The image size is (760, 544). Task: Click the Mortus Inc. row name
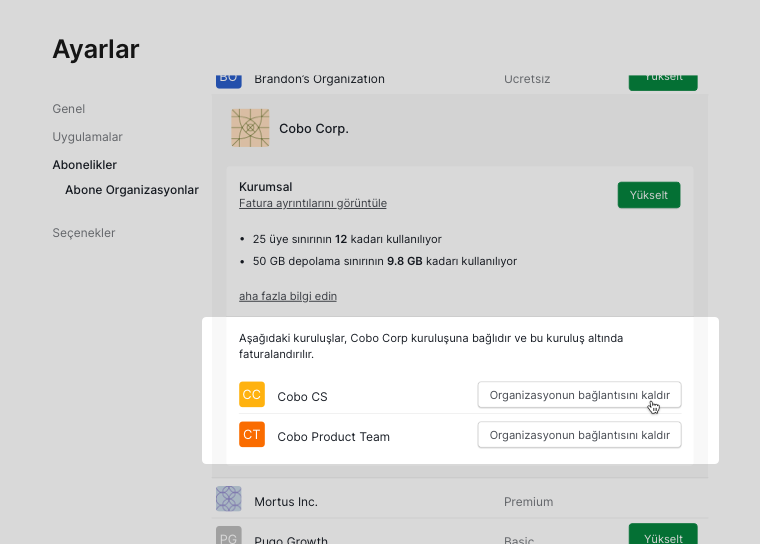286,502
